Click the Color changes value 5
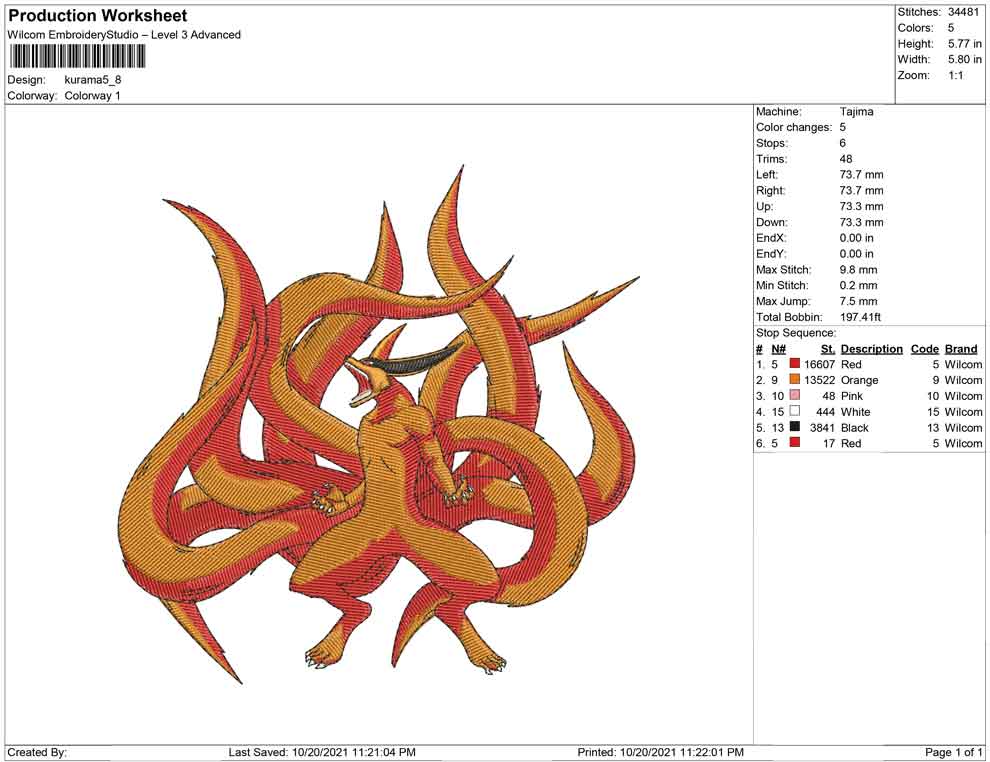This screenshot has height=762, width=990. [842, 128]
